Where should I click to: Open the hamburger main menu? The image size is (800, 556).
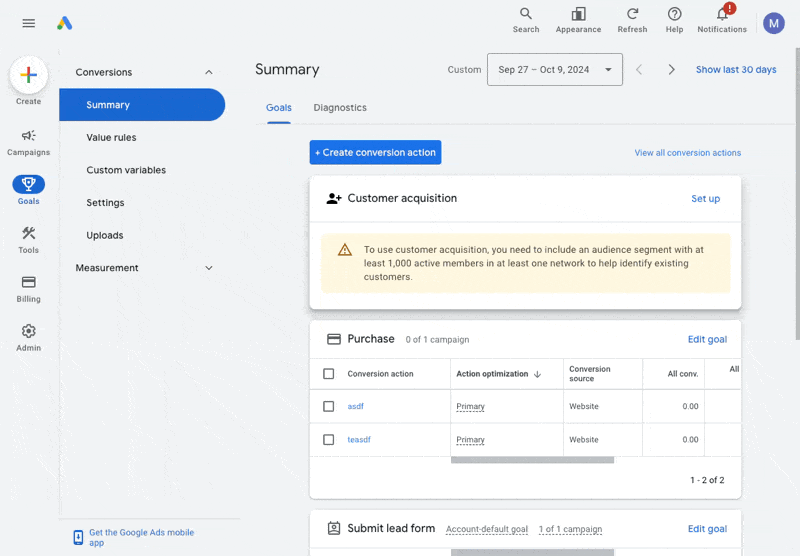click(x=29, y=23)
